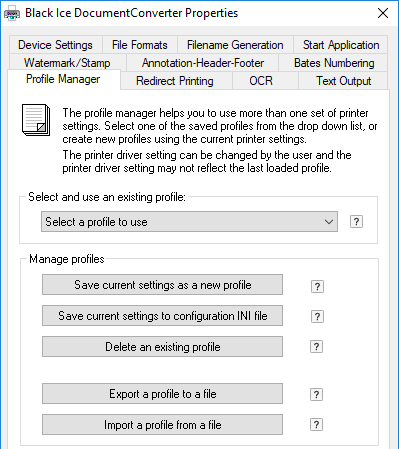Click Delete an existing profile button

[162, 347]
